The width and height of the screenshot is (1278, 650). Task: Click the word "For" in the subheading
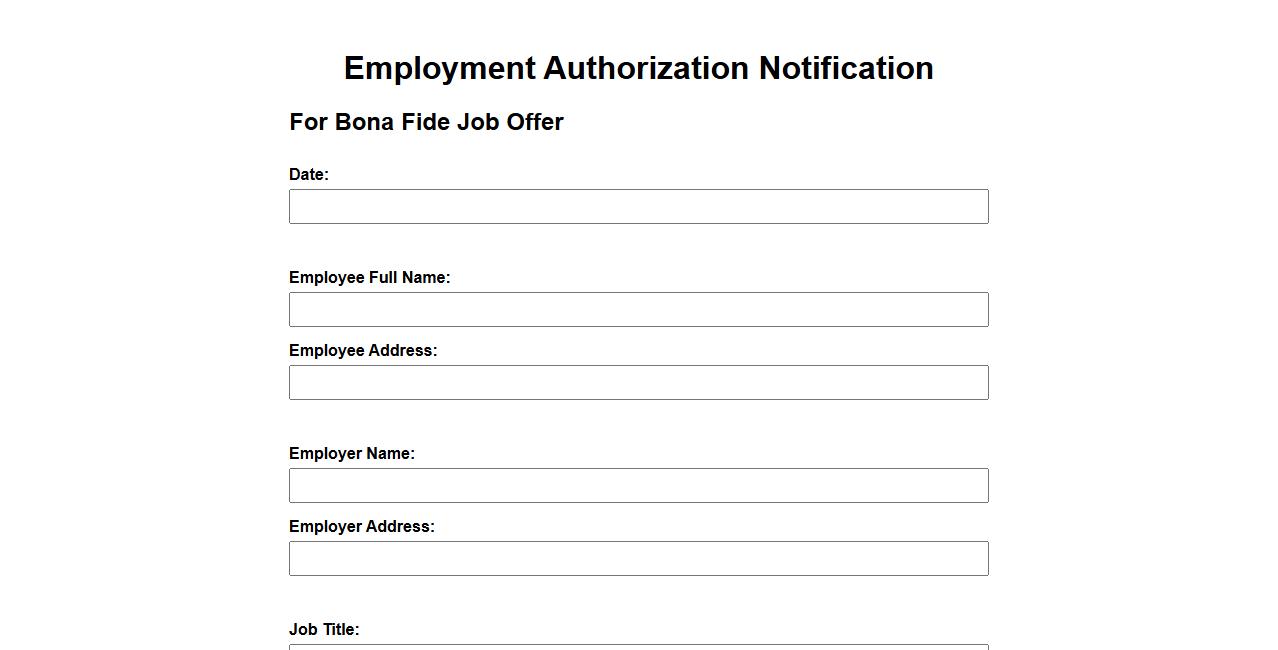[308, 123]
